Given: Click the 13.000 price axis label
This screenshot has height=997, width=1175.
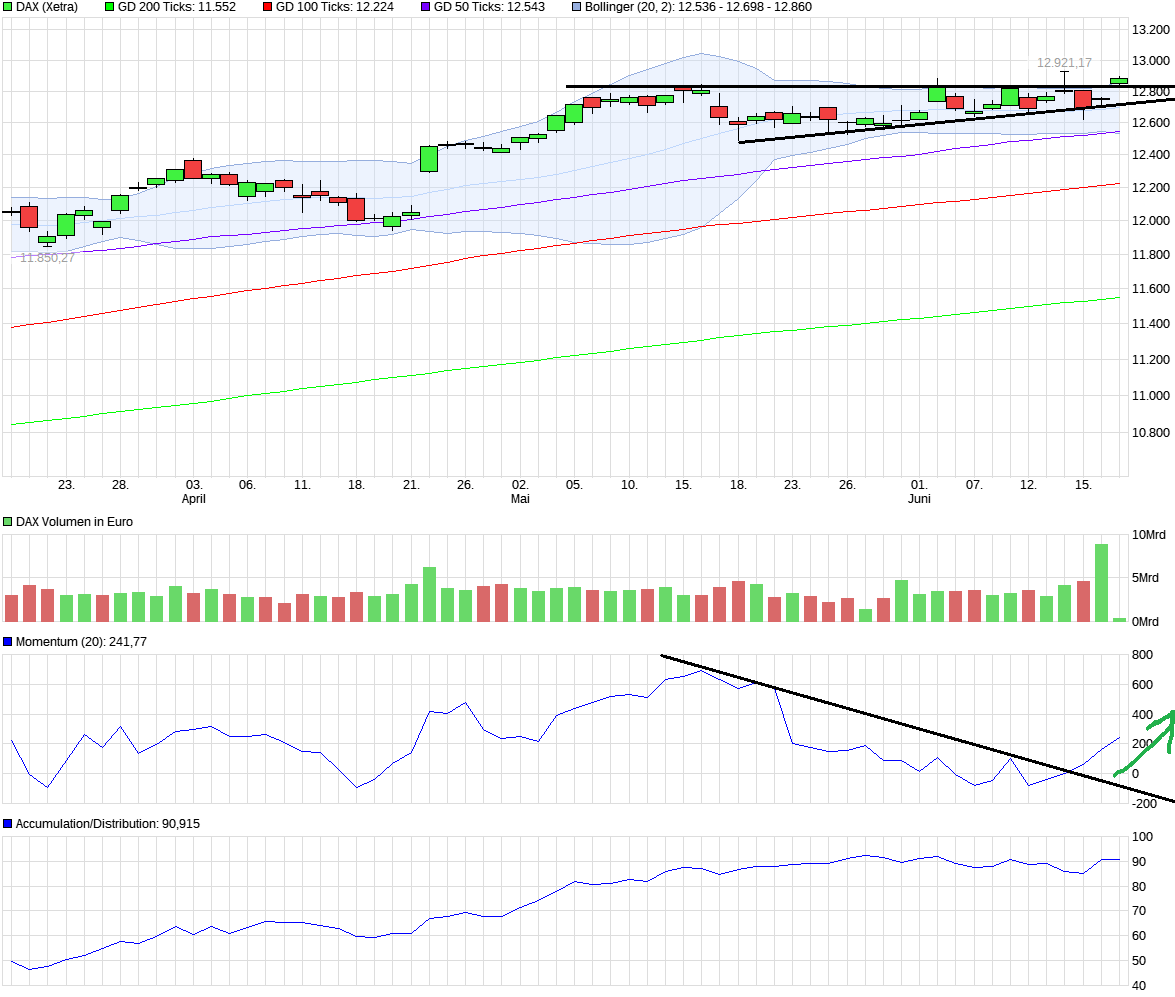Looking at the screenshot, I should point(1150,61).
